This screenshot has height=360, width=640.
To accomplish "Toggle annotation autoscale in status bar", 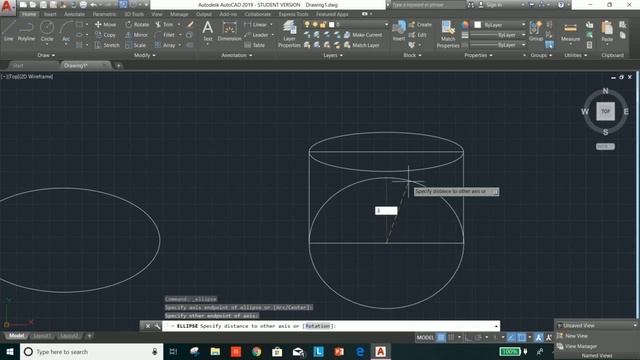I will 549,337.
